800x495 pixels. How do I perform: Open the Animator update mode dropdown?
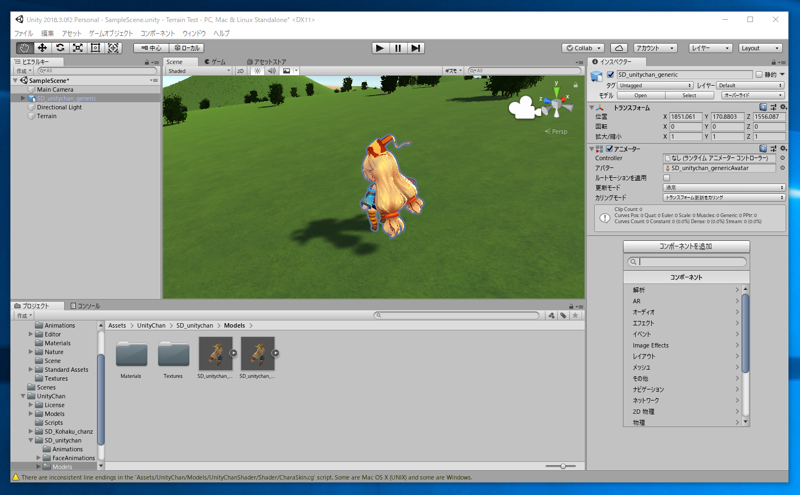click(723, 188)
